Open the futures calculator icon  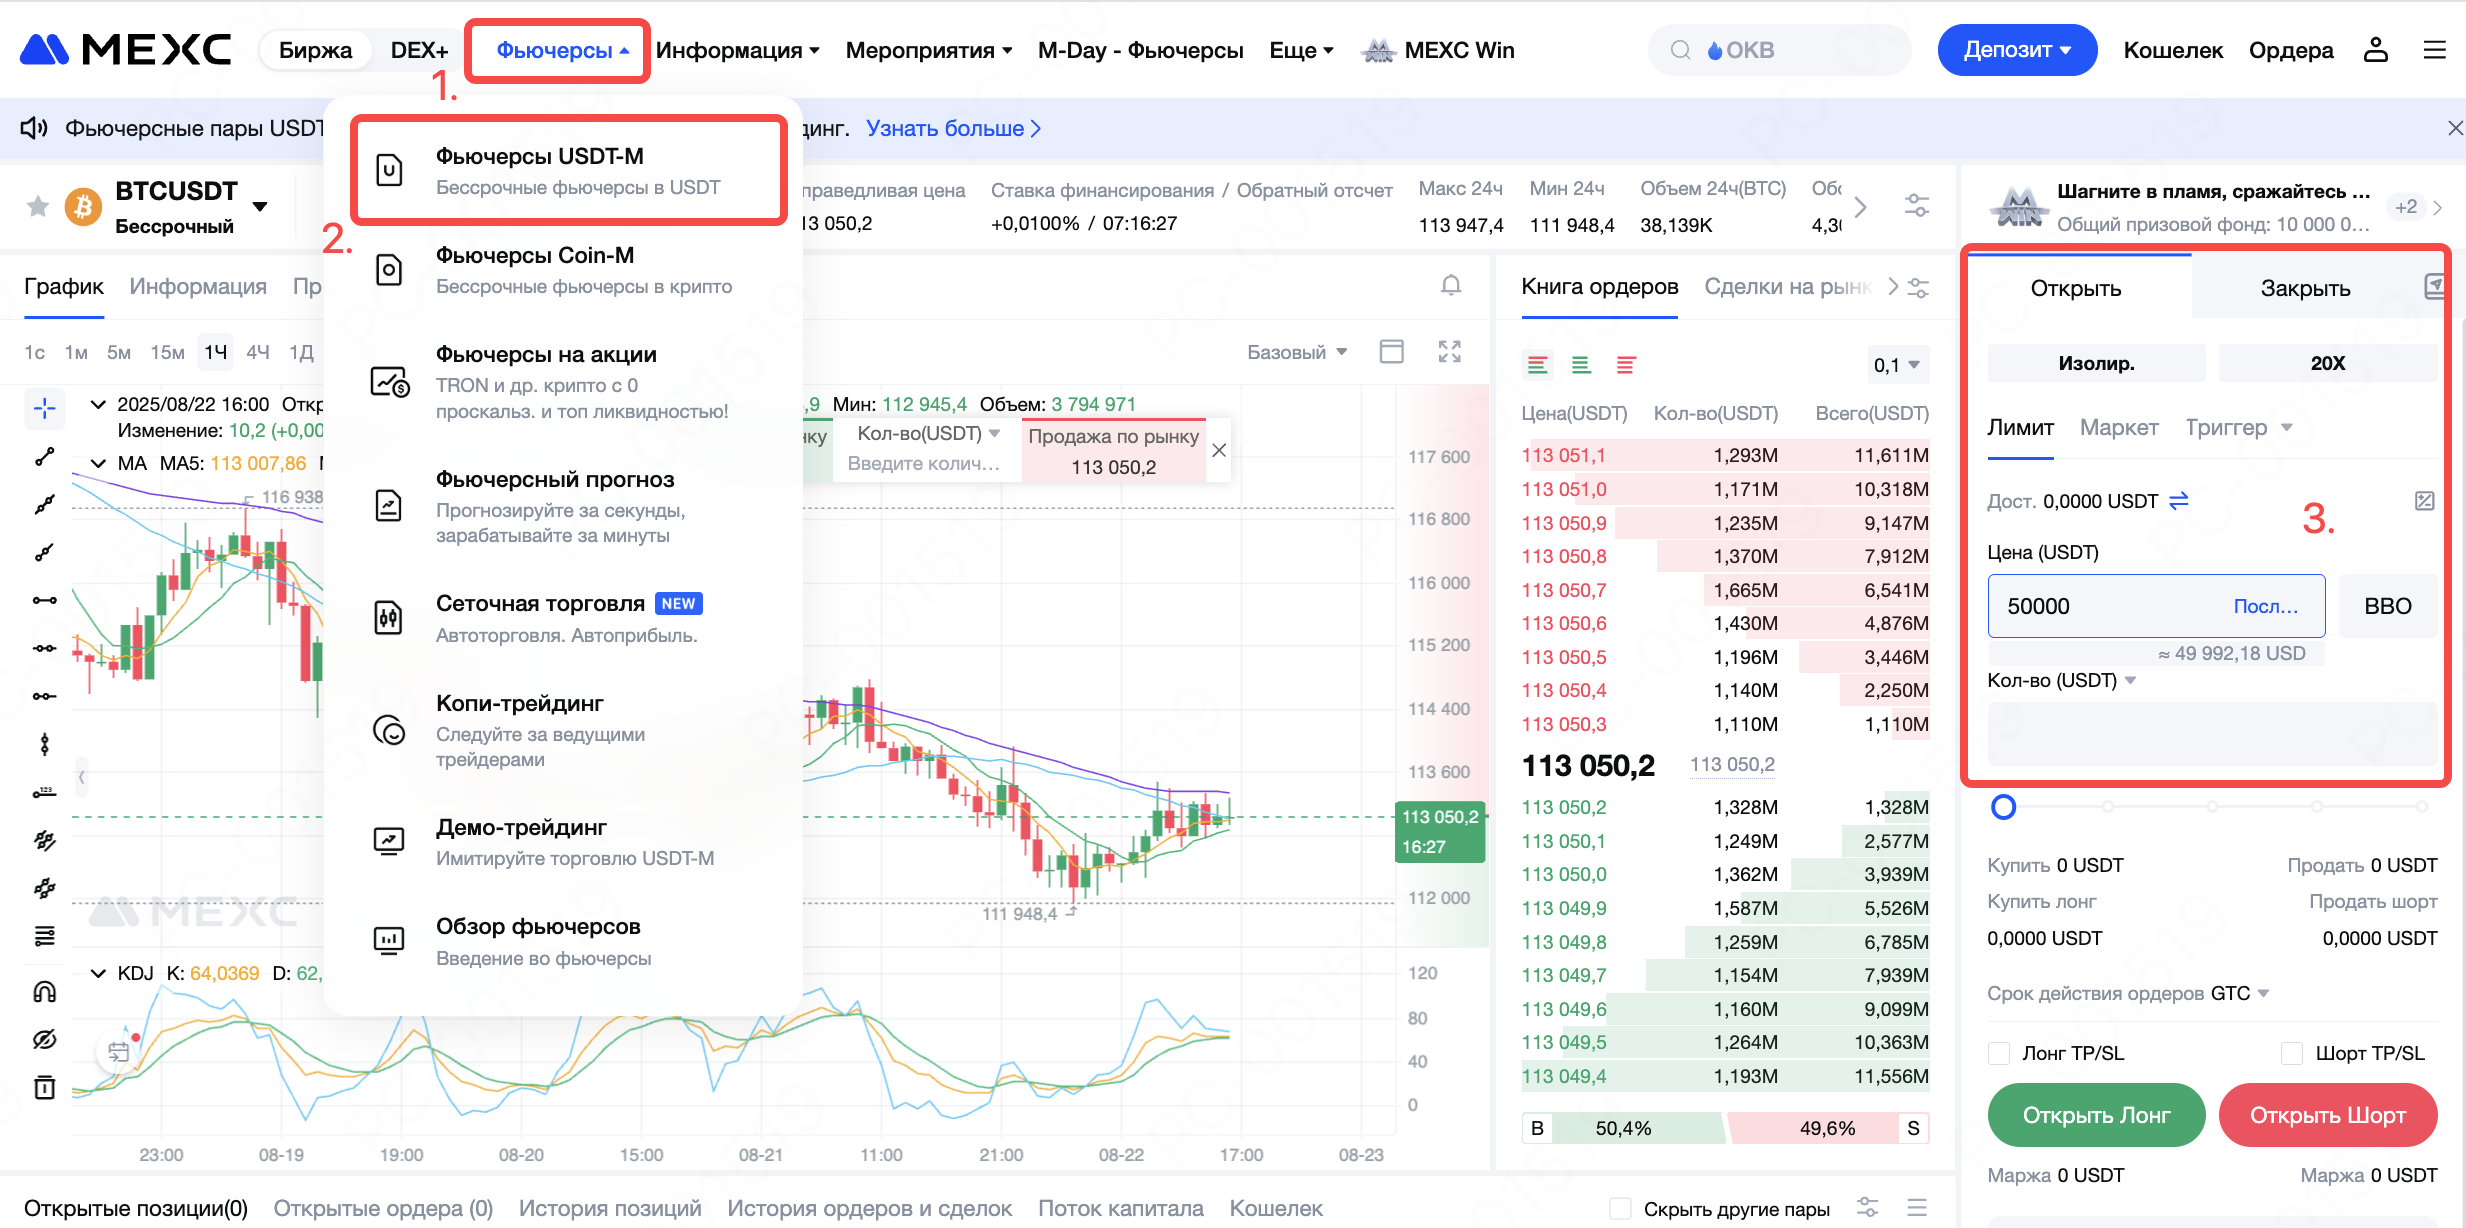click(2424, 501)
